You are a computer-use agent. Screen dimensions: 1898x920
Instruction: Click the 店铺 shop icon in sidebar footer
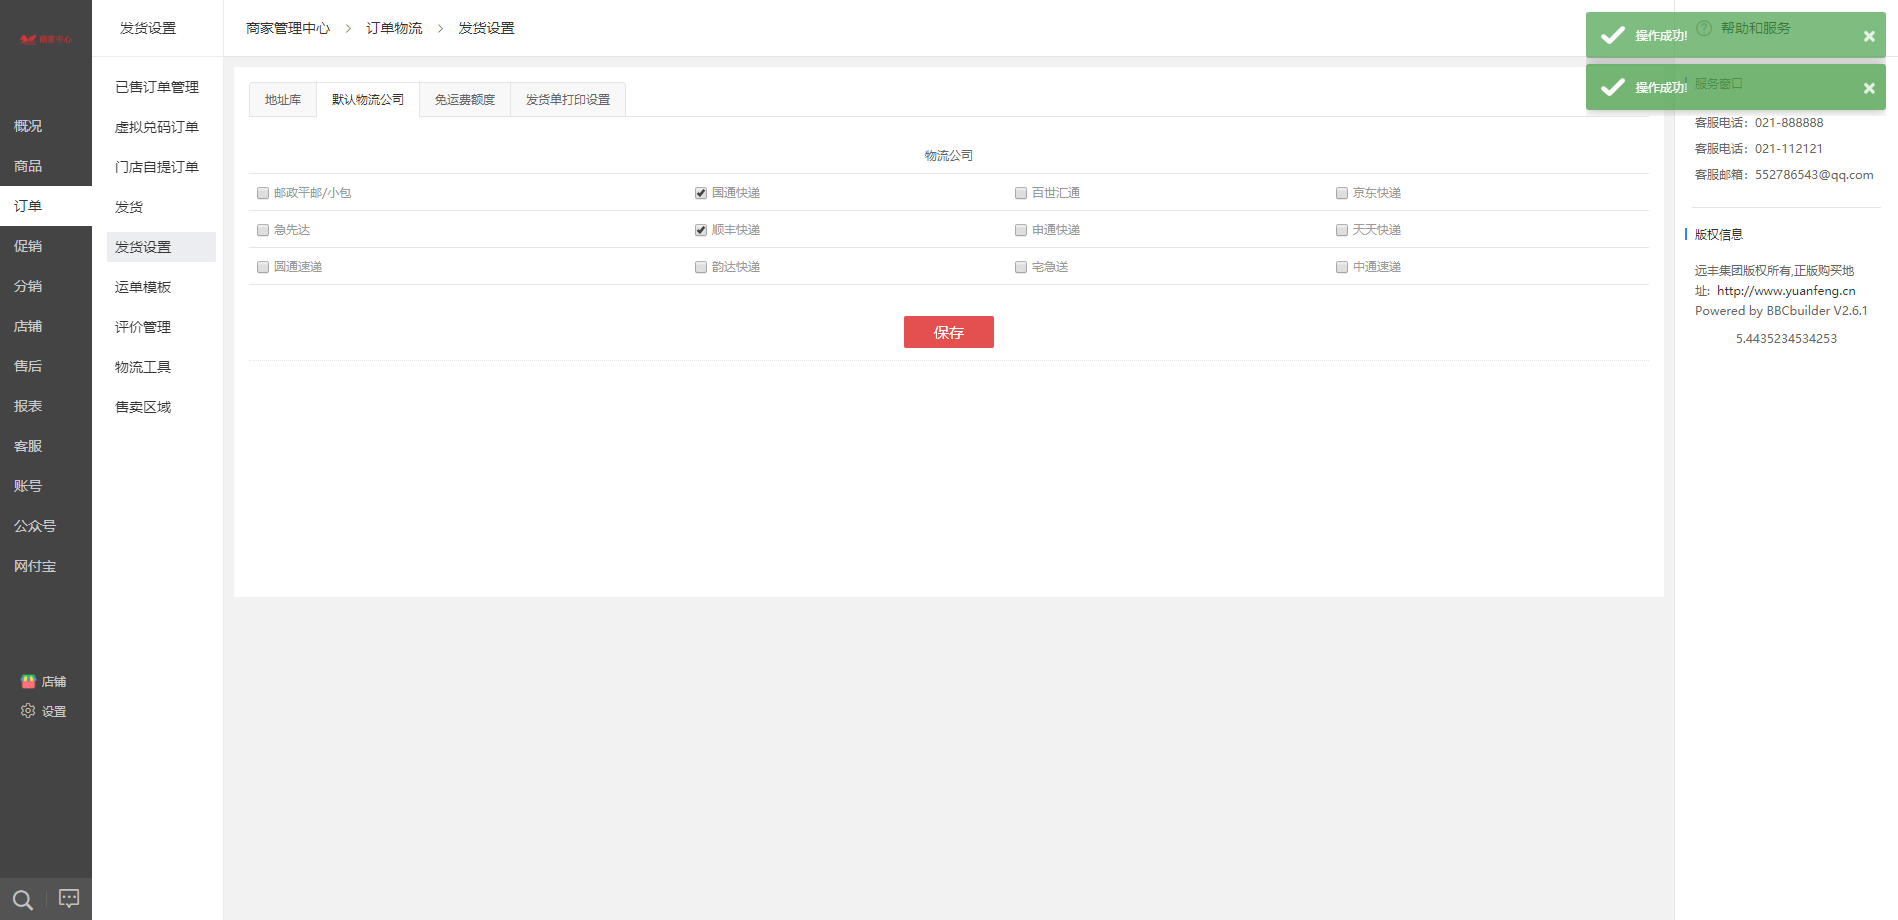pos(28,681)
